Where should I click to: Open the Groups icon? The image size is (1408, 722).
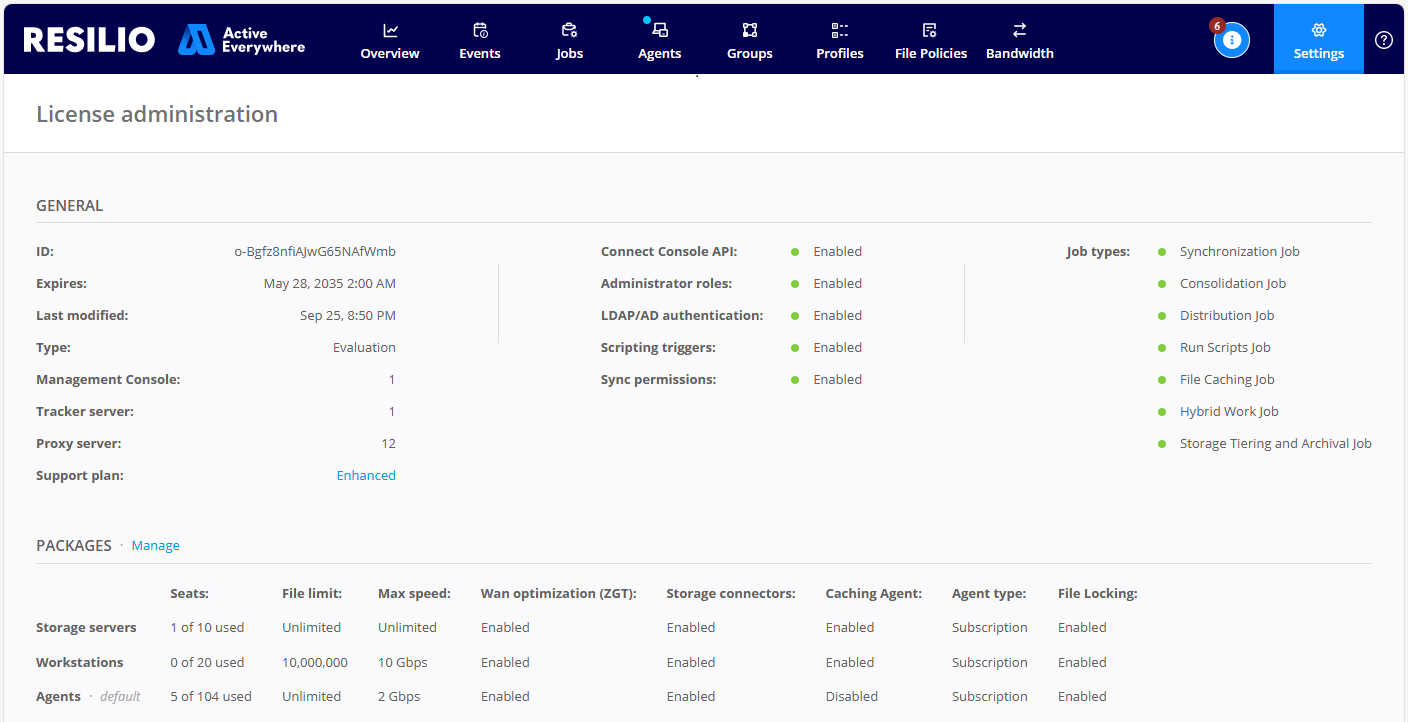point(749,30)
